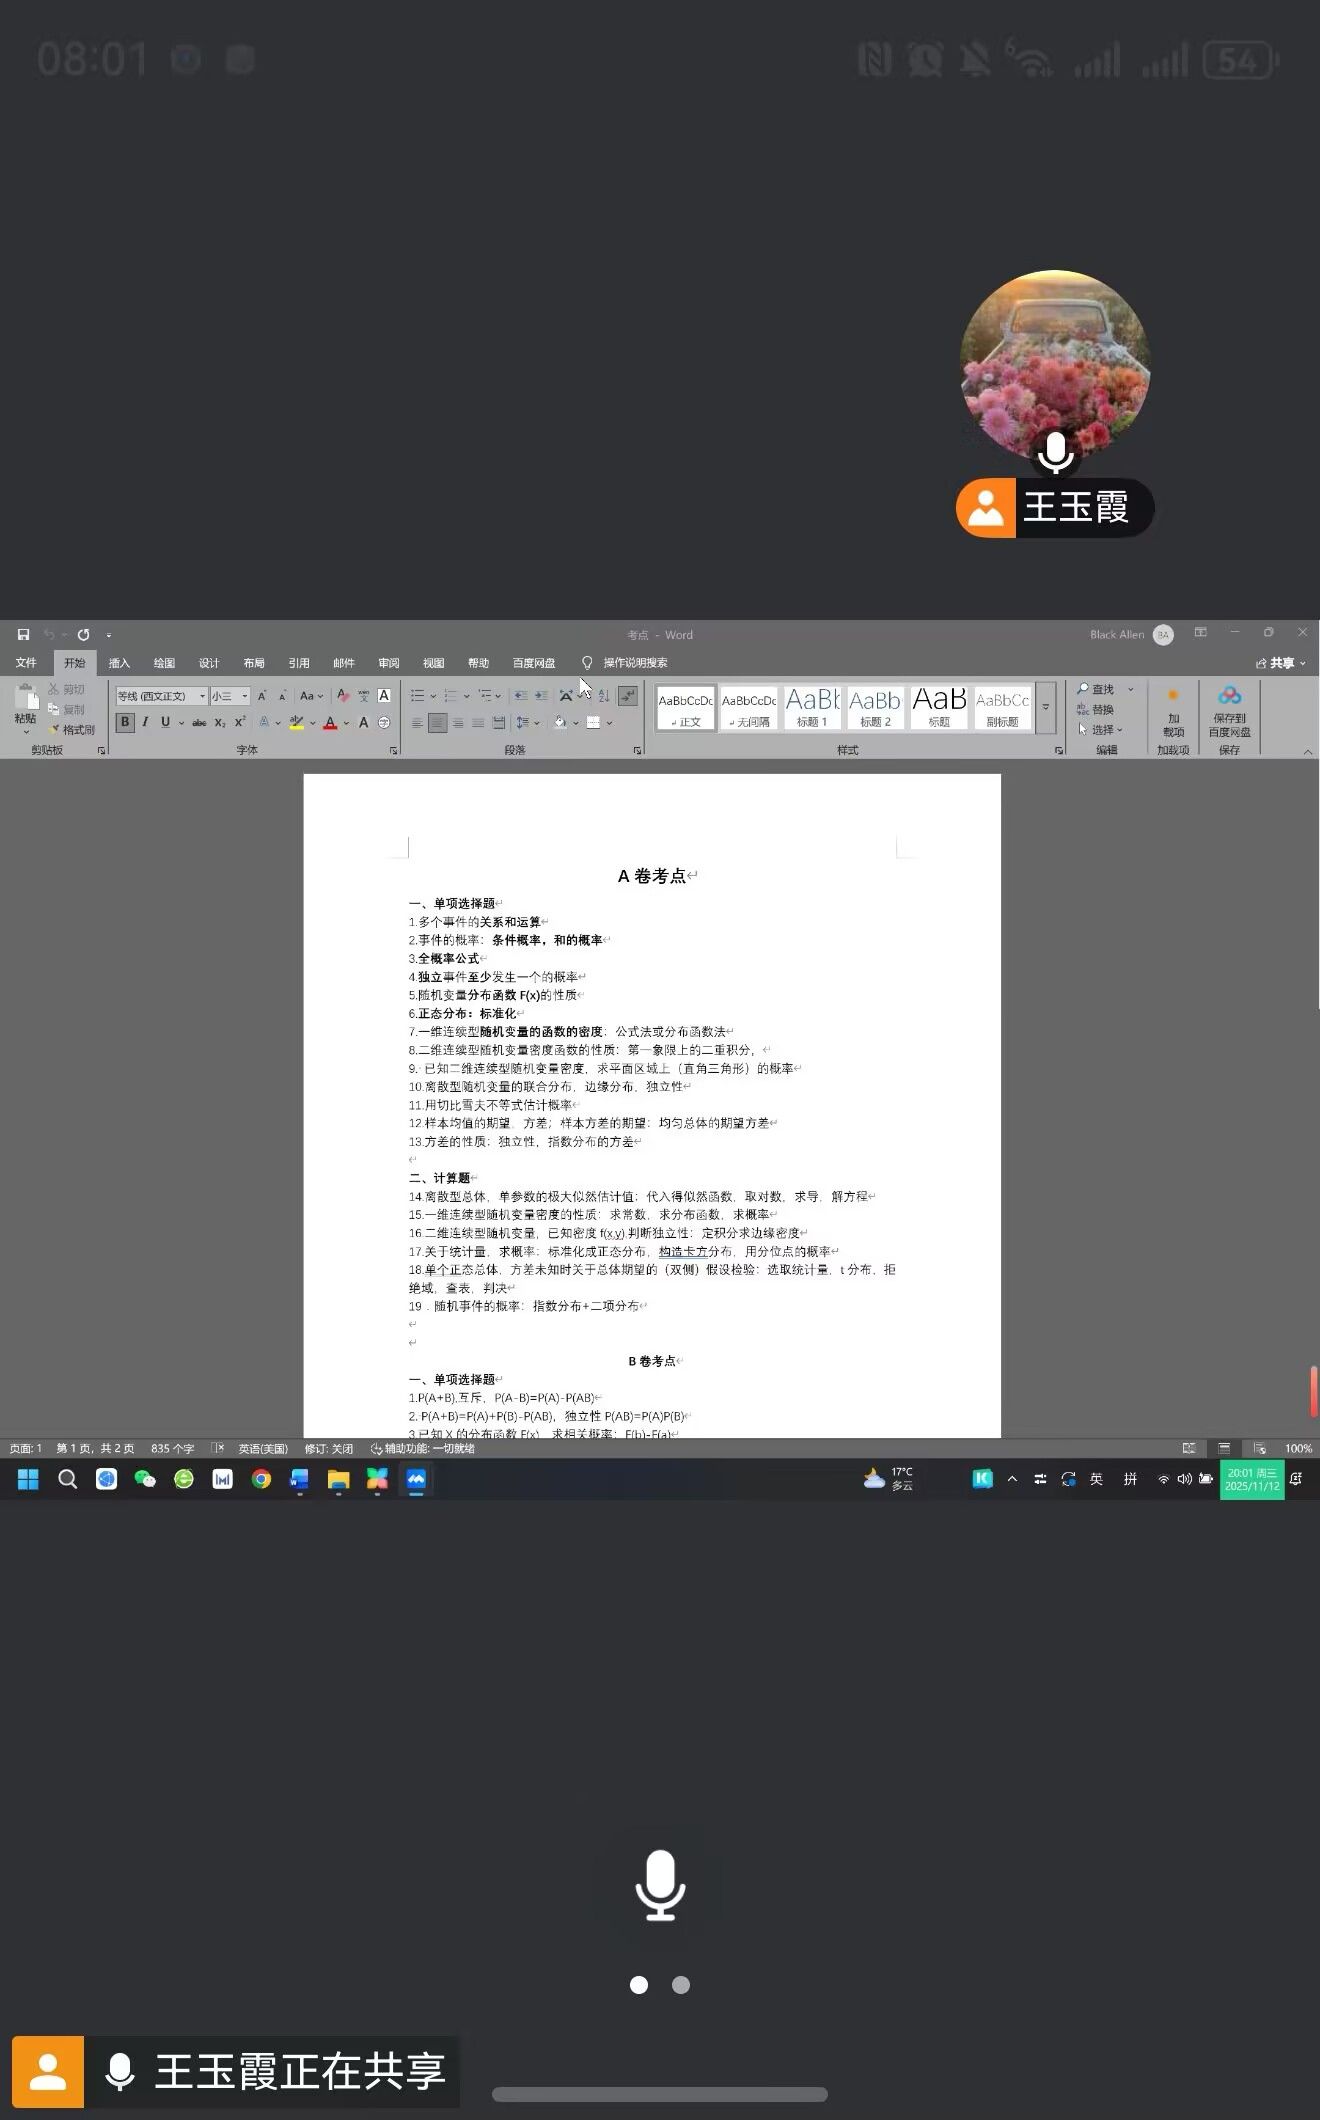Viewport: 1320px width, 2120px height.
Task: Toggle Italic formatting button
Action: (145, 723)
